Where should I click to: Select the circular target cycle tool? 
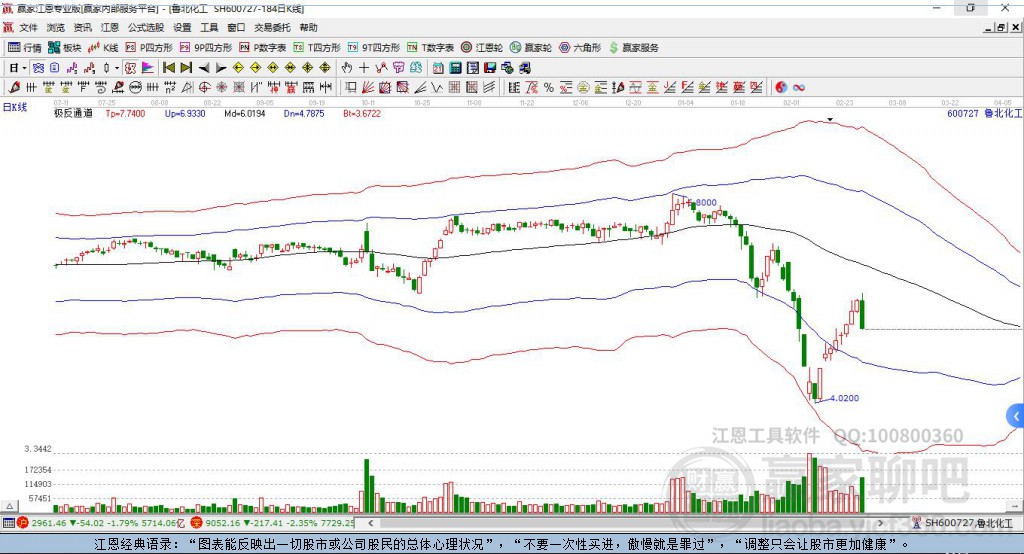click(x=204, y=87)
